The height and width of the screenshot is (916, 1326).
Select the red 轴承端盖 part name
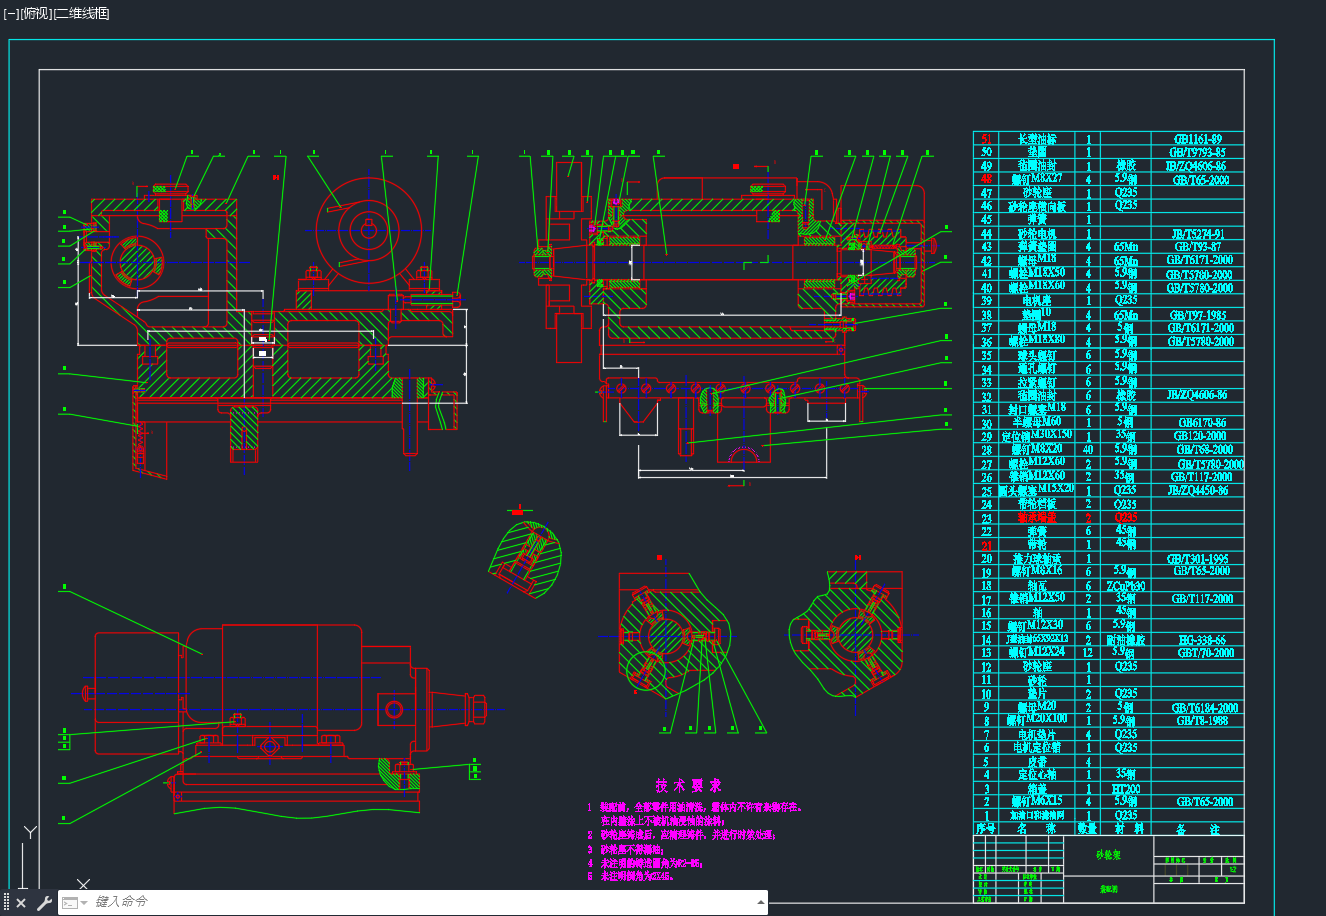1037,518
